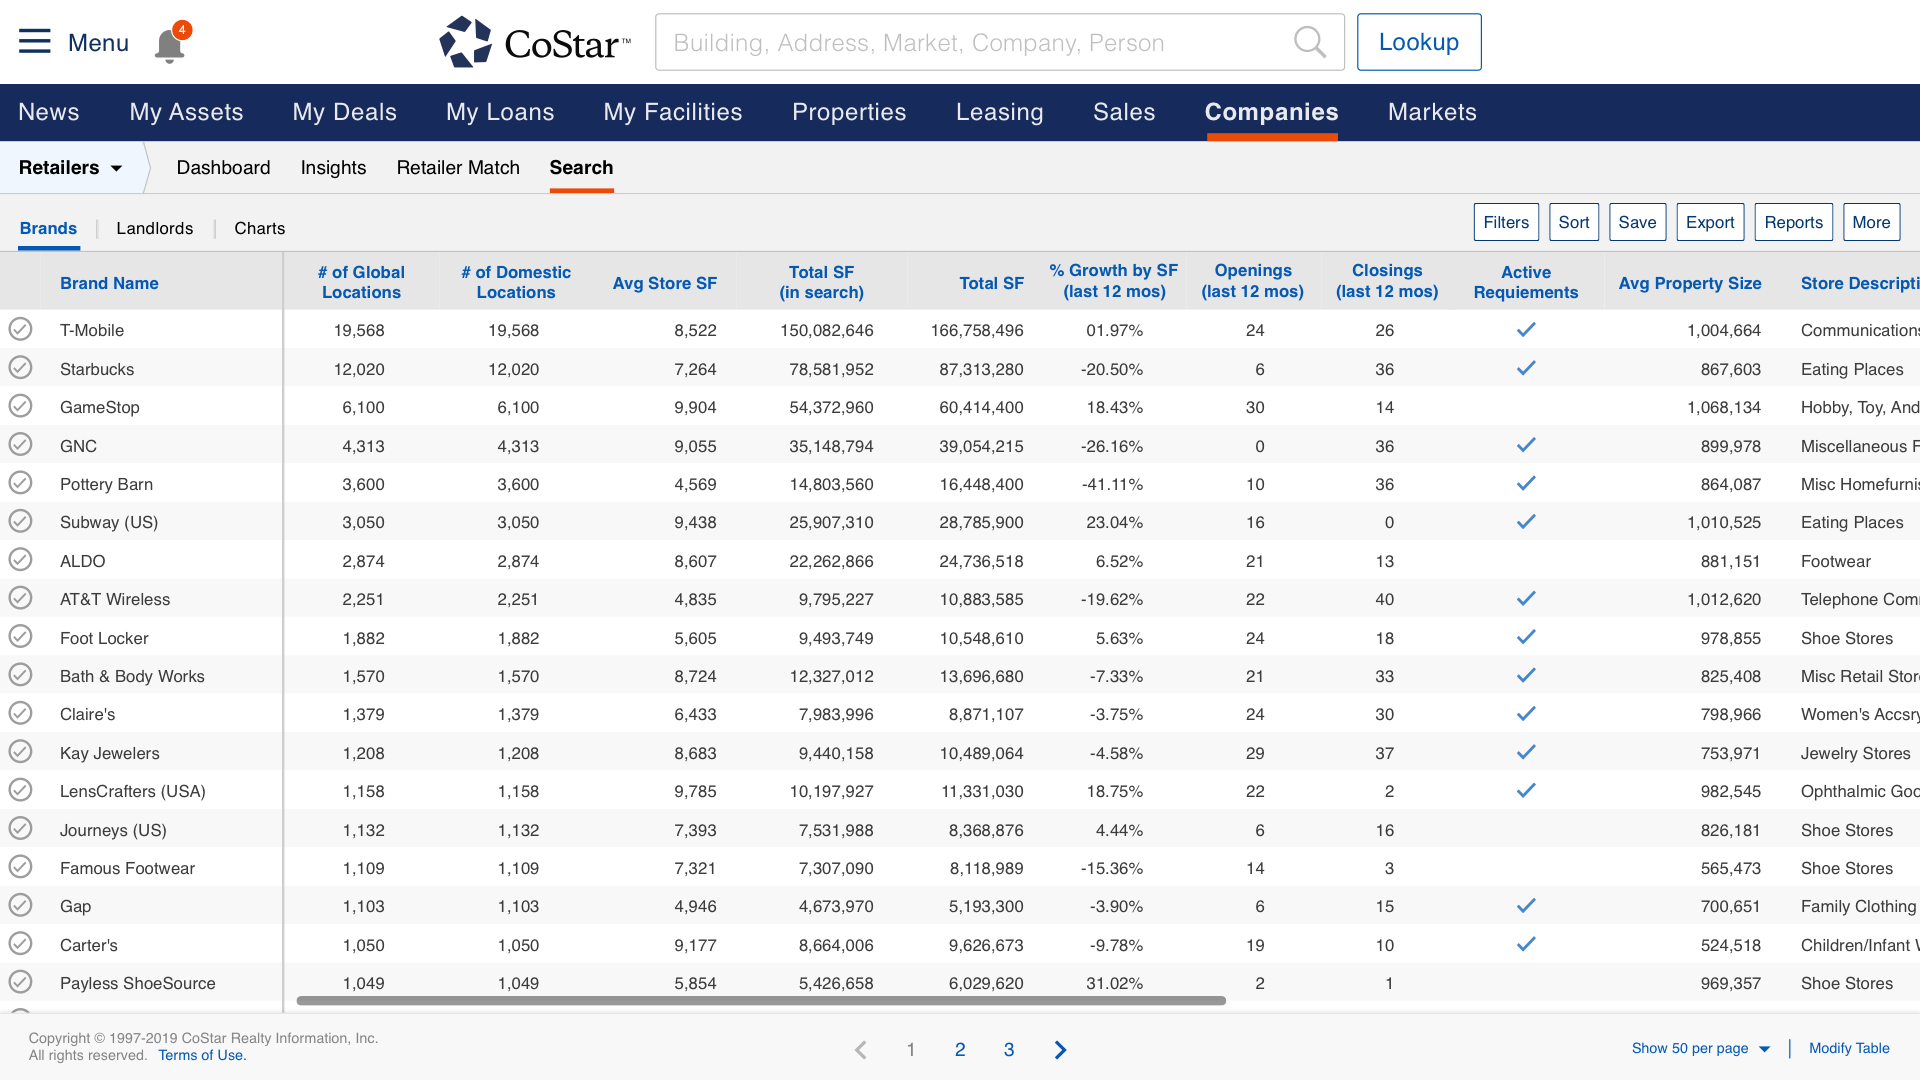
Task: Click Bath & Body Works requirements checkmark
Action: coord(1526,676)
